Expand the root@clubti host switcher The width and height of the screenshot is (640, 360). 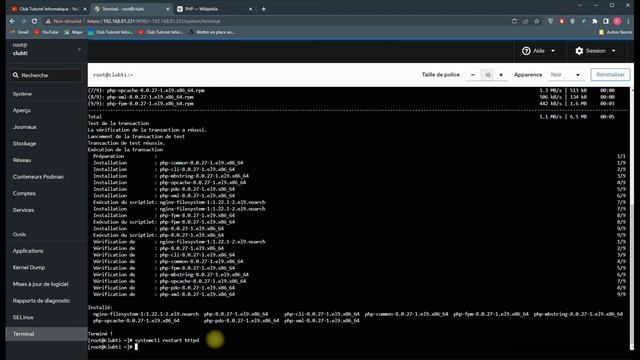(x=79, y=49)
